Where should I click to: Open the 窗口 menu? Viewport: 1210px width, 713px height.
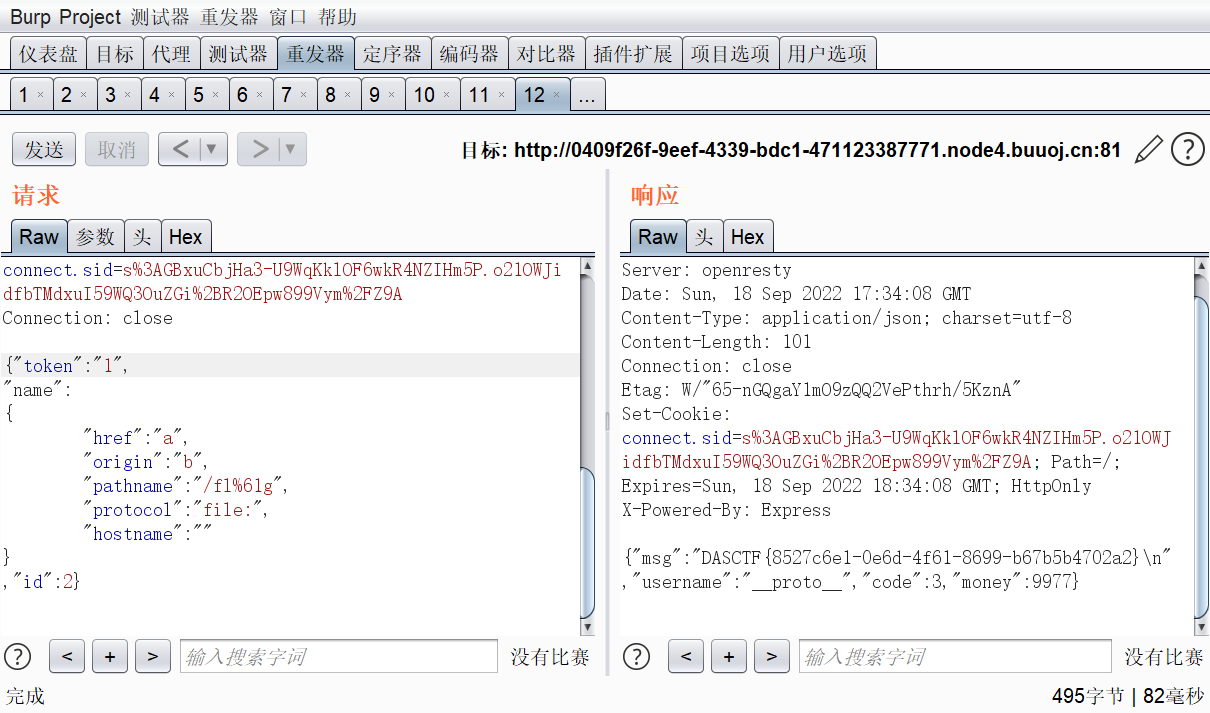(x=288, y=18)
